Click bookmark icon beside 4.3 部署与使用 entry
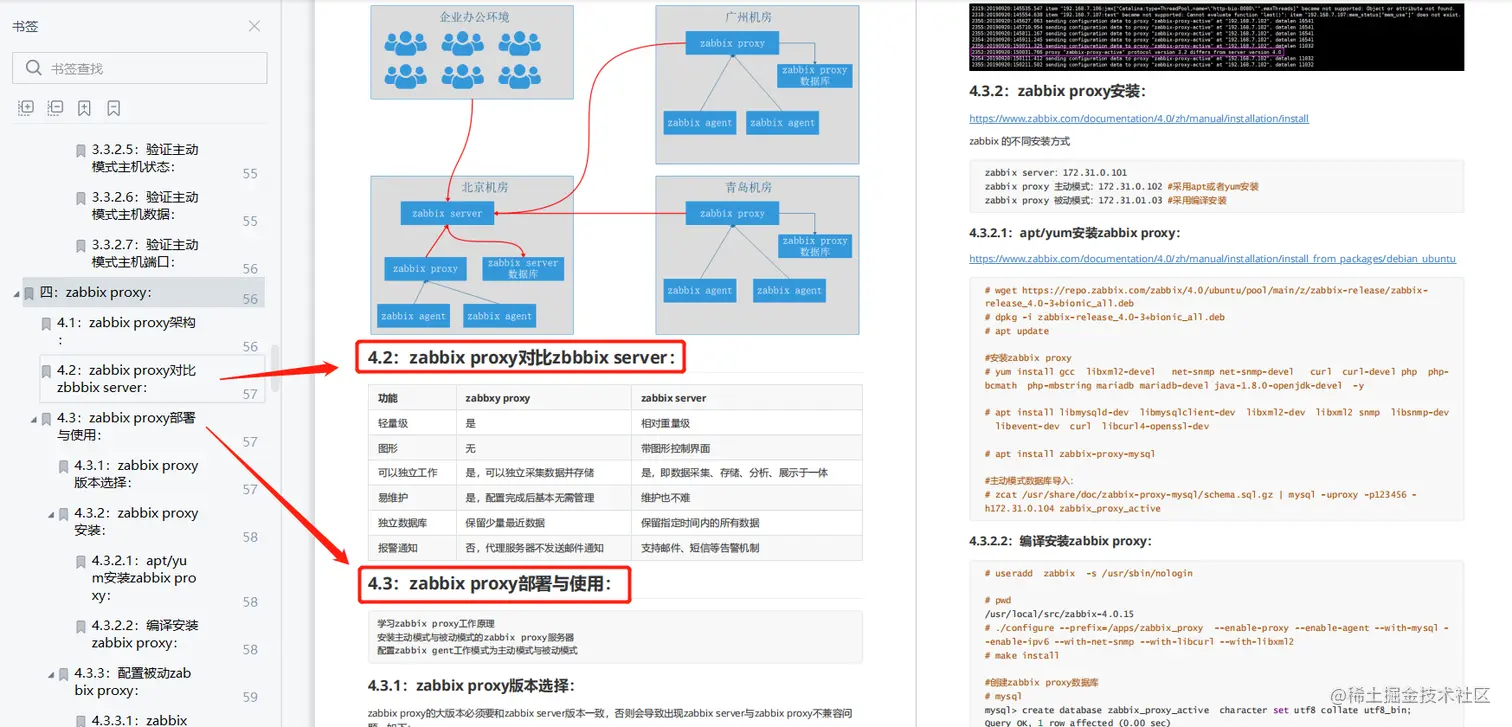 pyautogui.click(x=46, y=419)
